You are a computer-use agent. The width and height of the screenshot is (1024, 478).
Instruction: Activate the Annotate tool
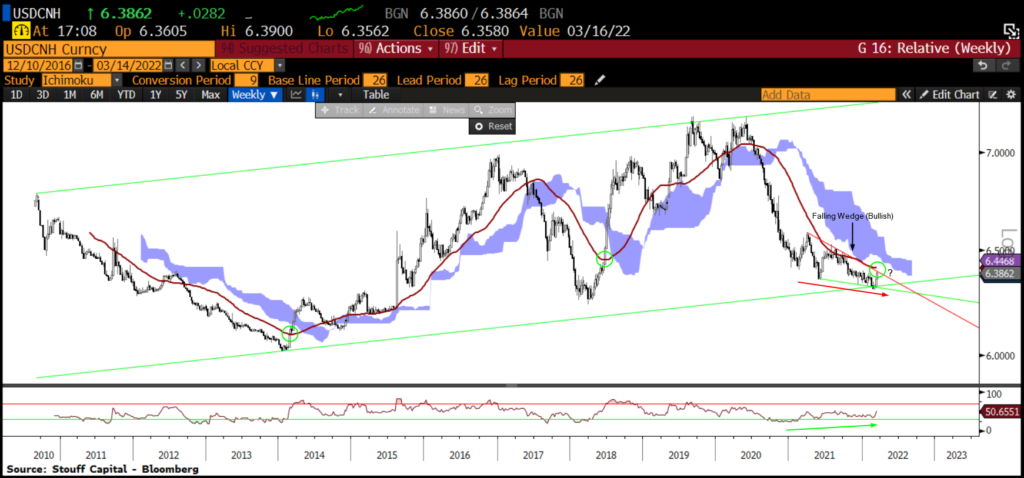click(392, 110)
